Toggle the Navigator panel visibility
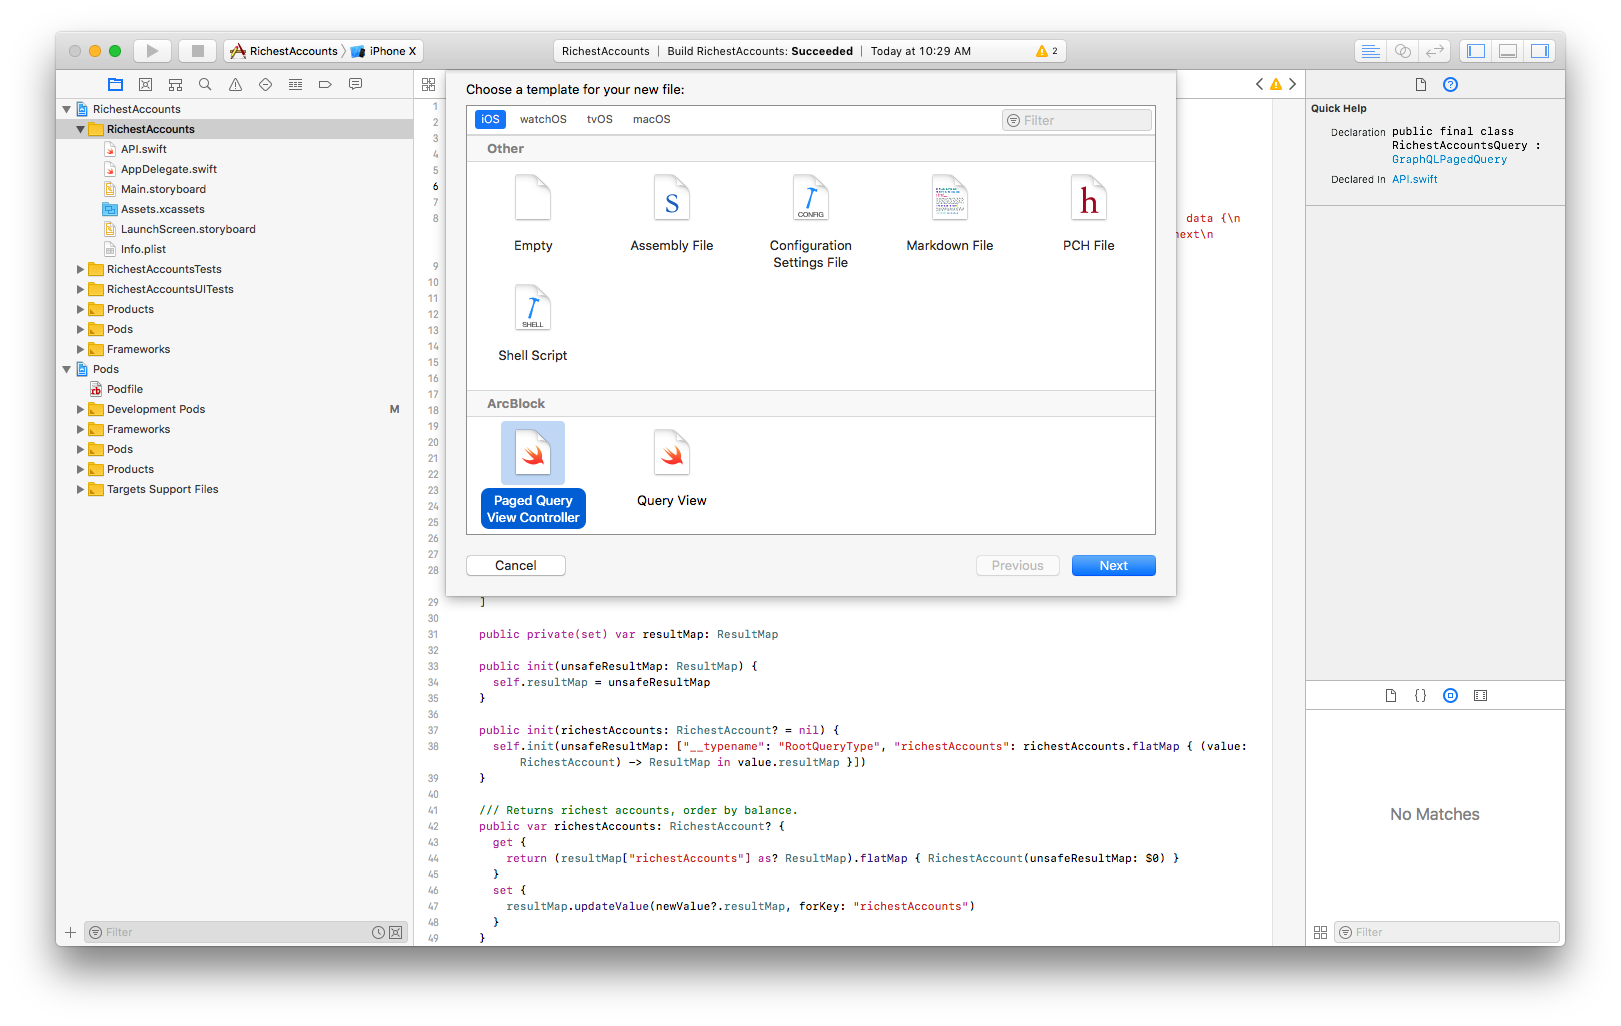1621x1026 pixels. pos(1476,51)
